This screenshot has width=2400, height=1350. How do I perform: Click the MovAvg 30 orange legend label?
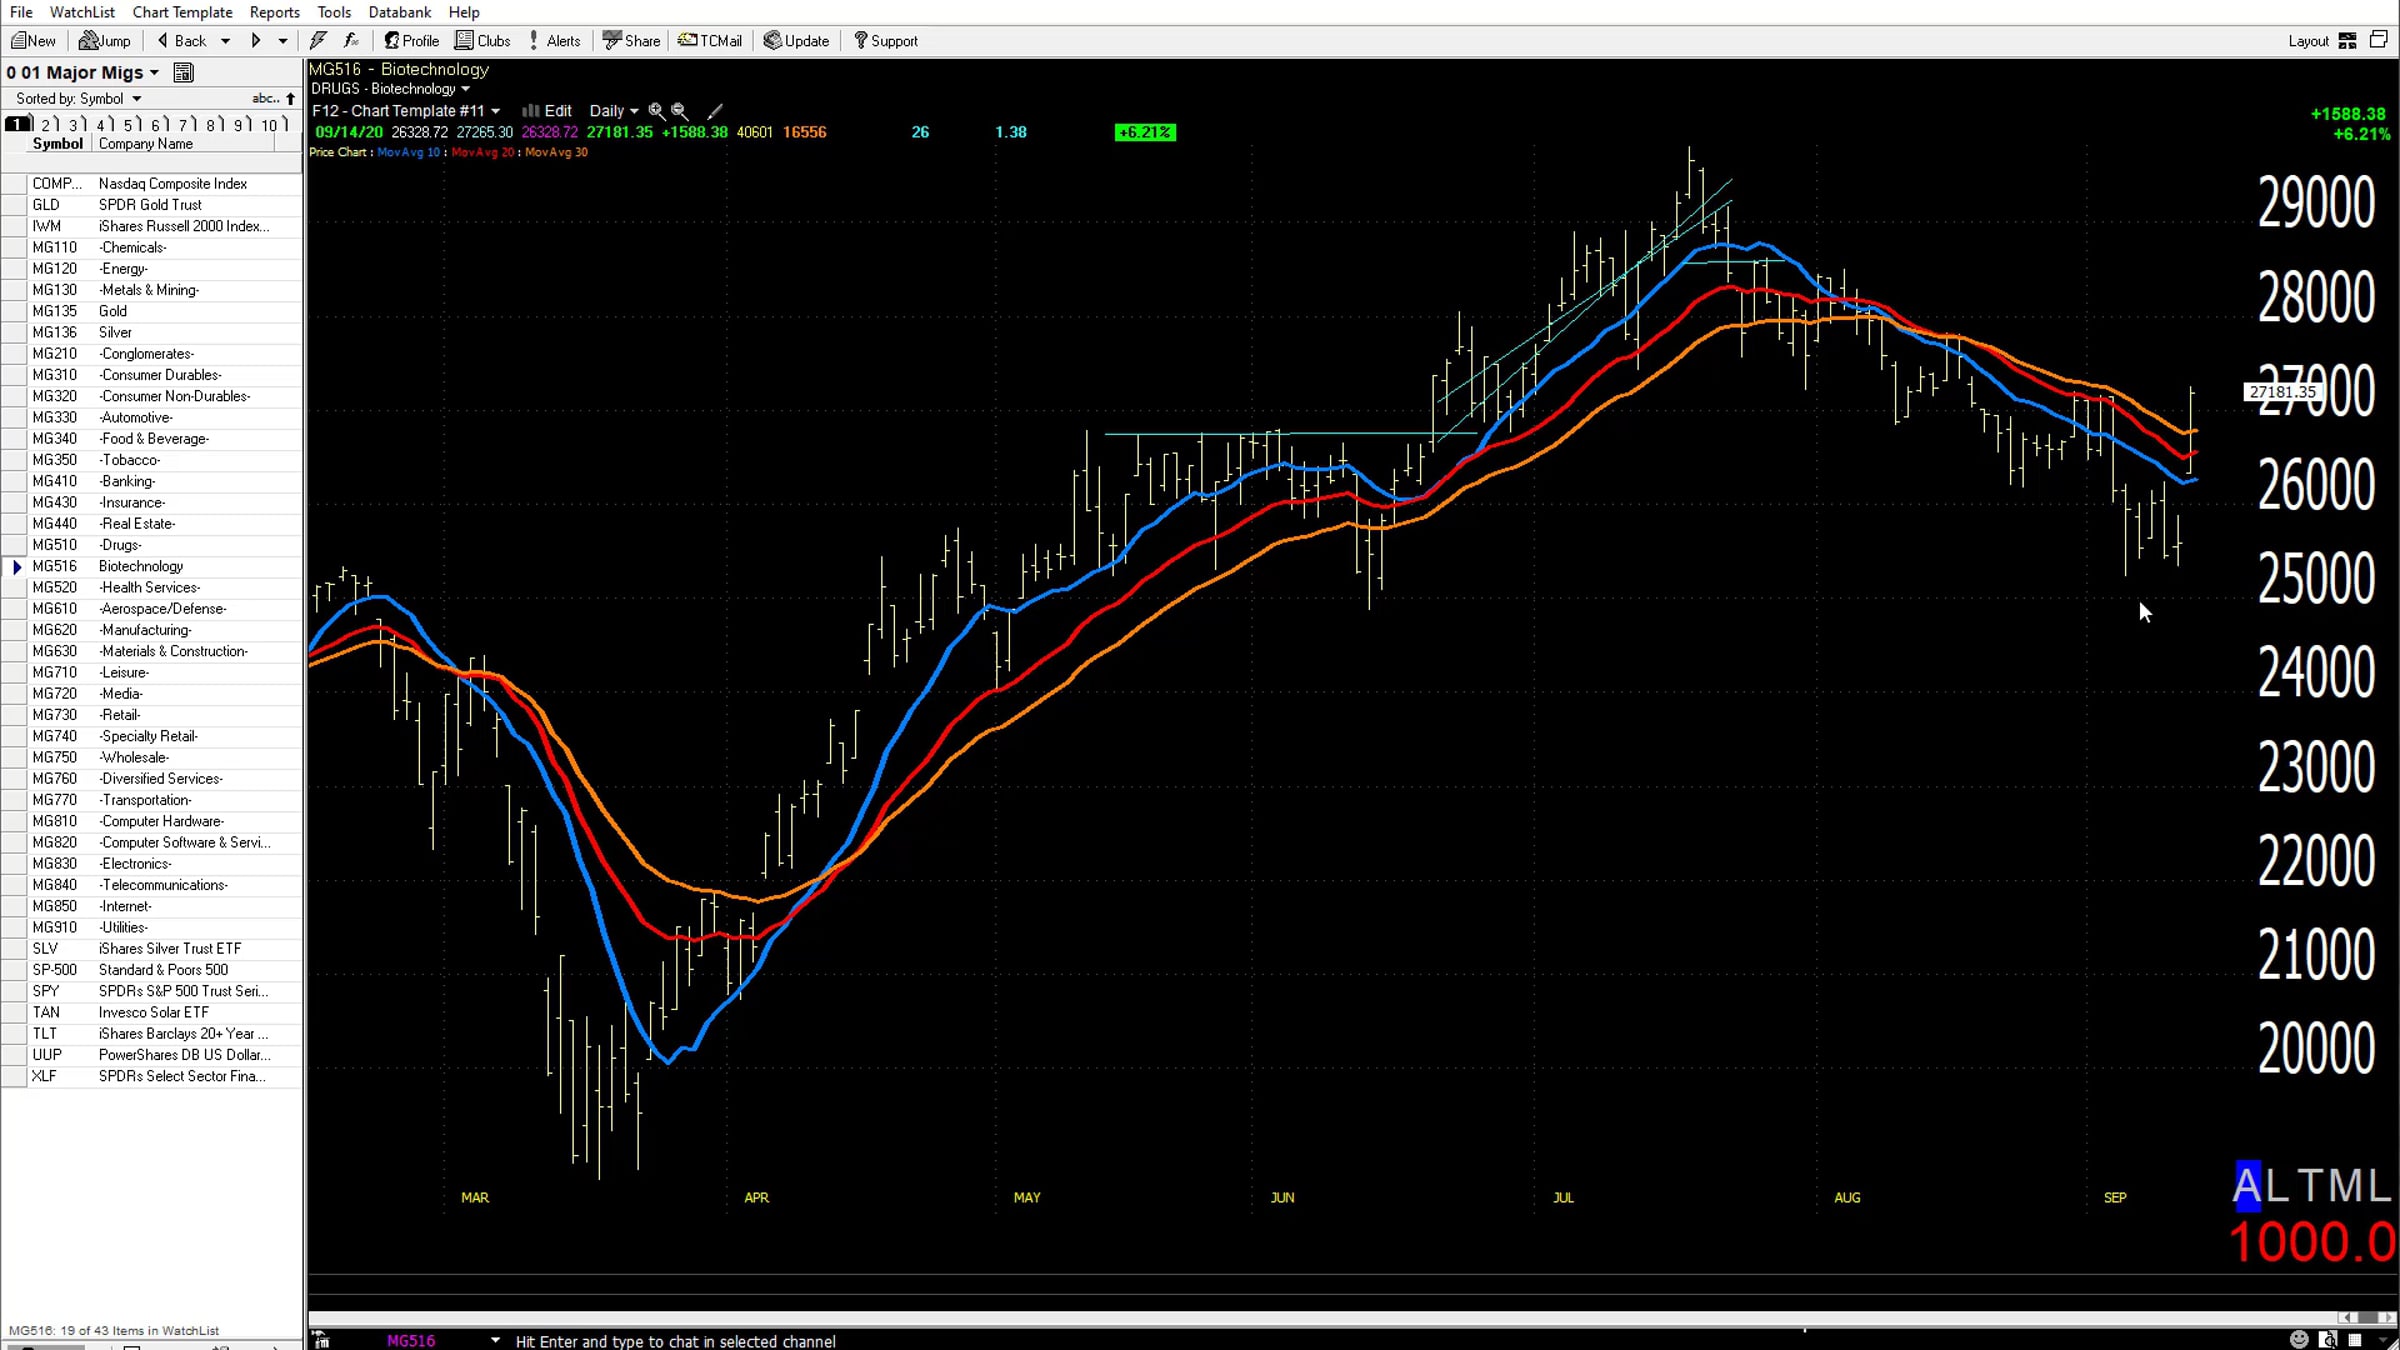(556, 152)
